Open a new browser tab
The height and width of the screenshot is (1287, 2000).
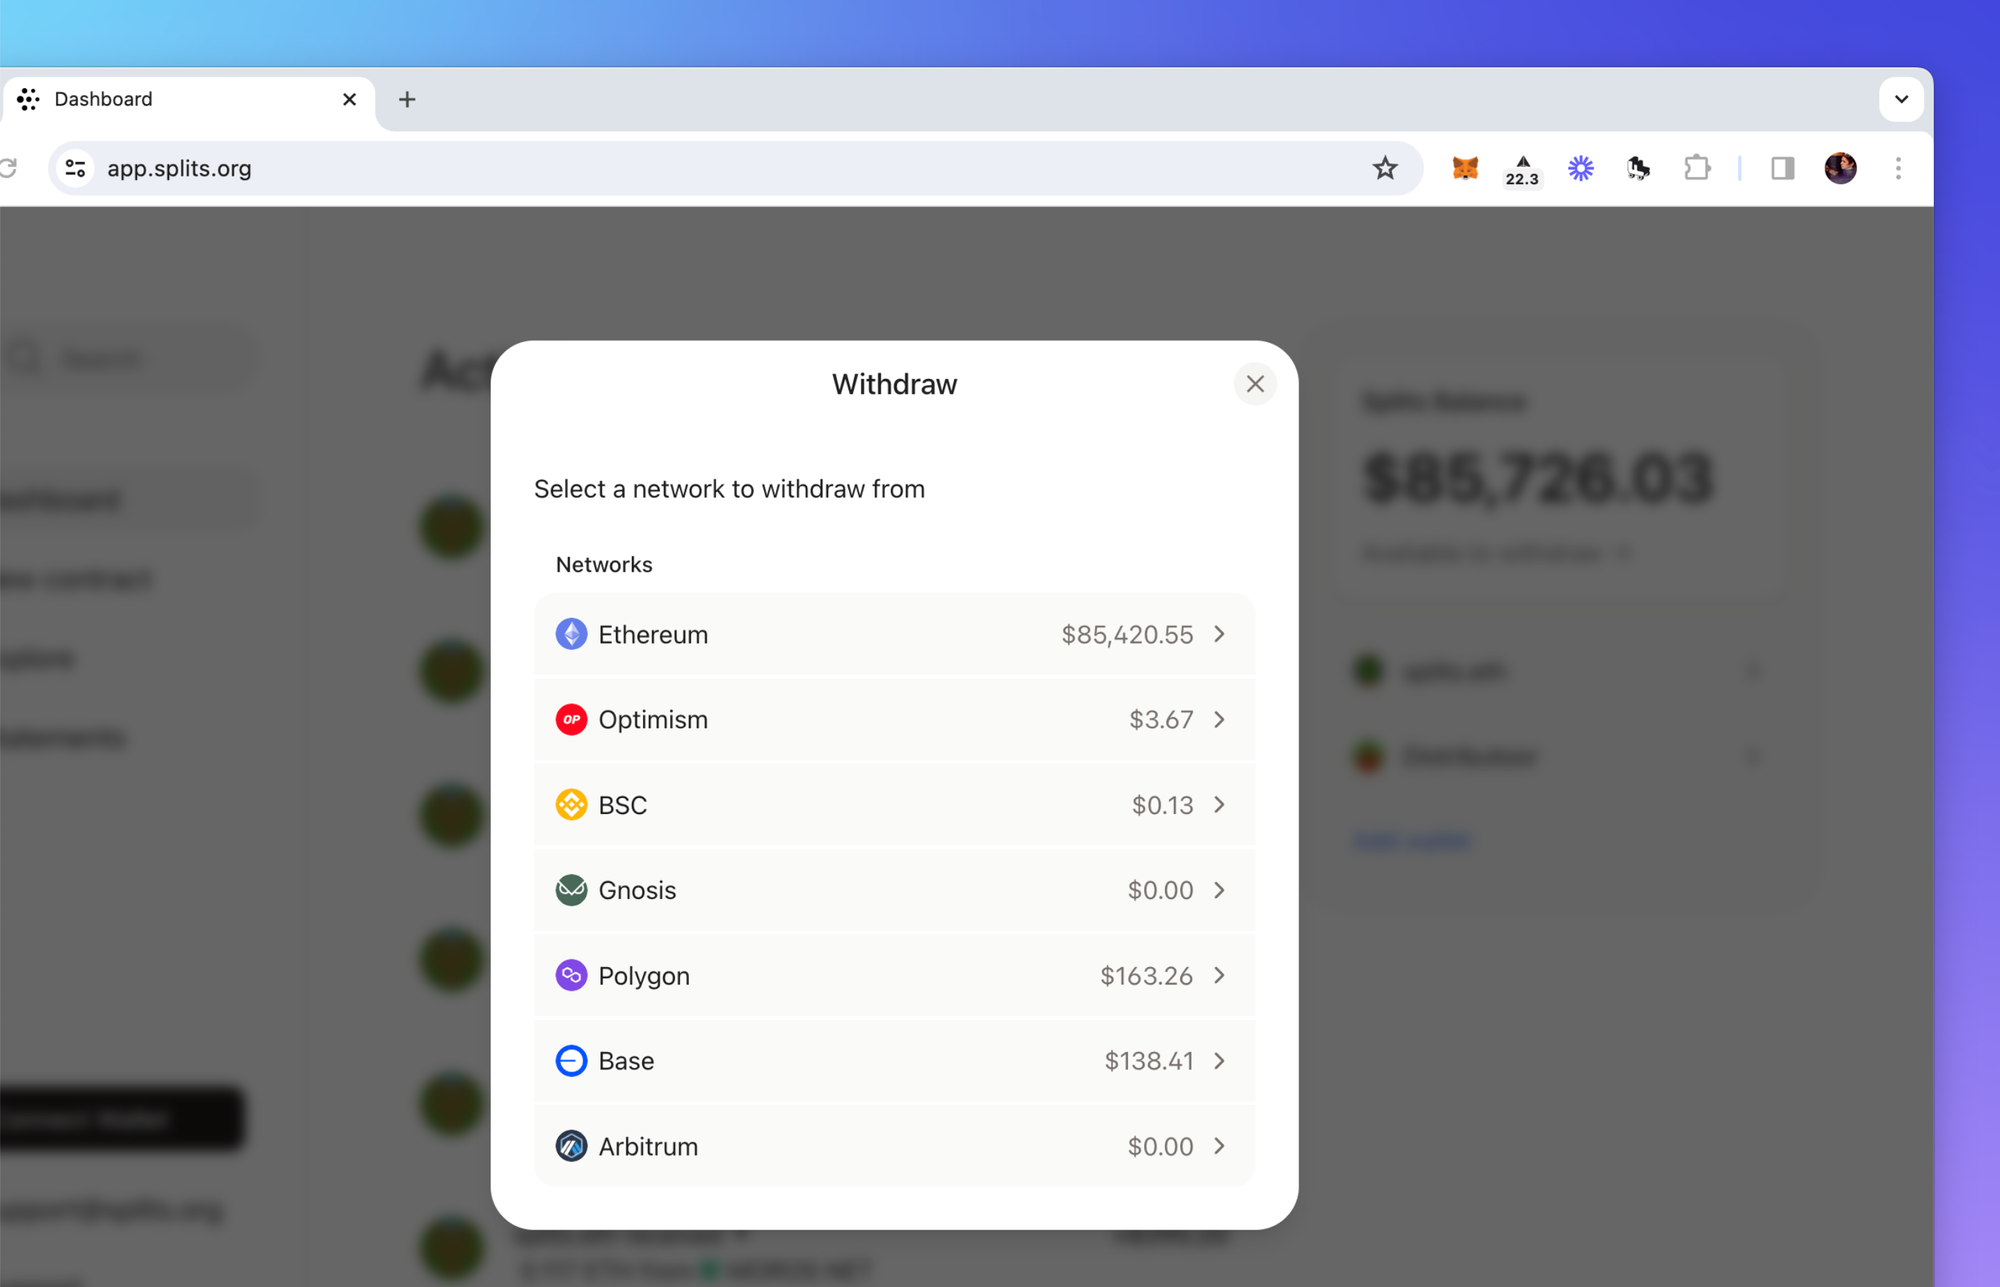click(407, 99)
